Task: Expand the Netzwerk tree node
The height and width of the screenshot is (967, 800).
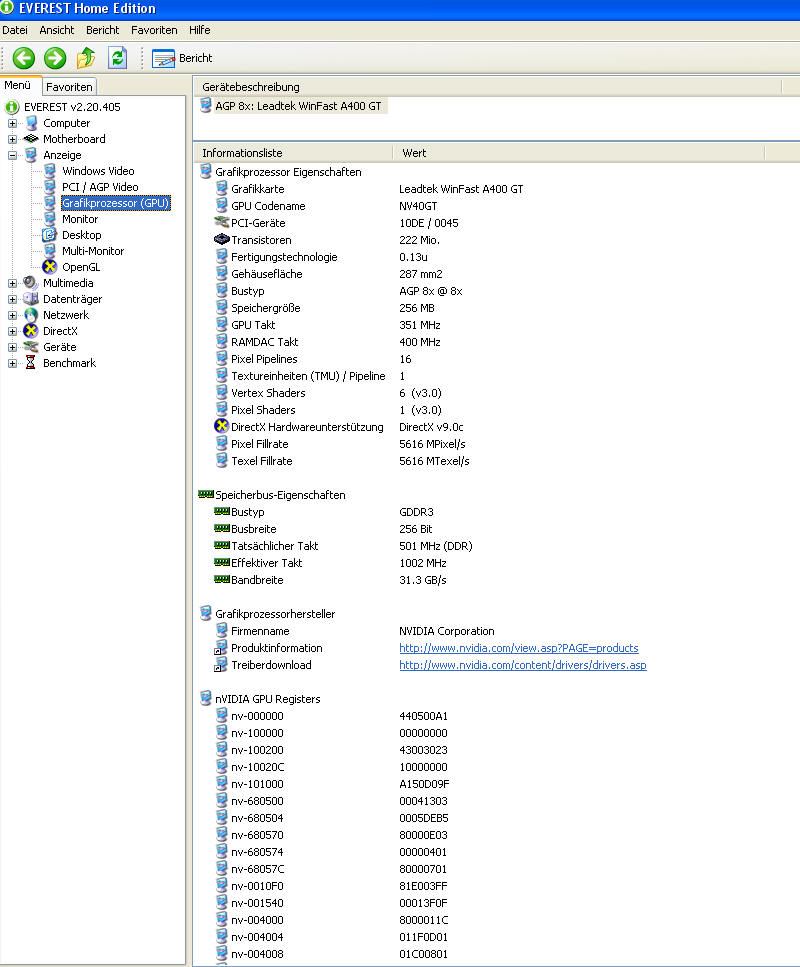Action: coord(12,315)
